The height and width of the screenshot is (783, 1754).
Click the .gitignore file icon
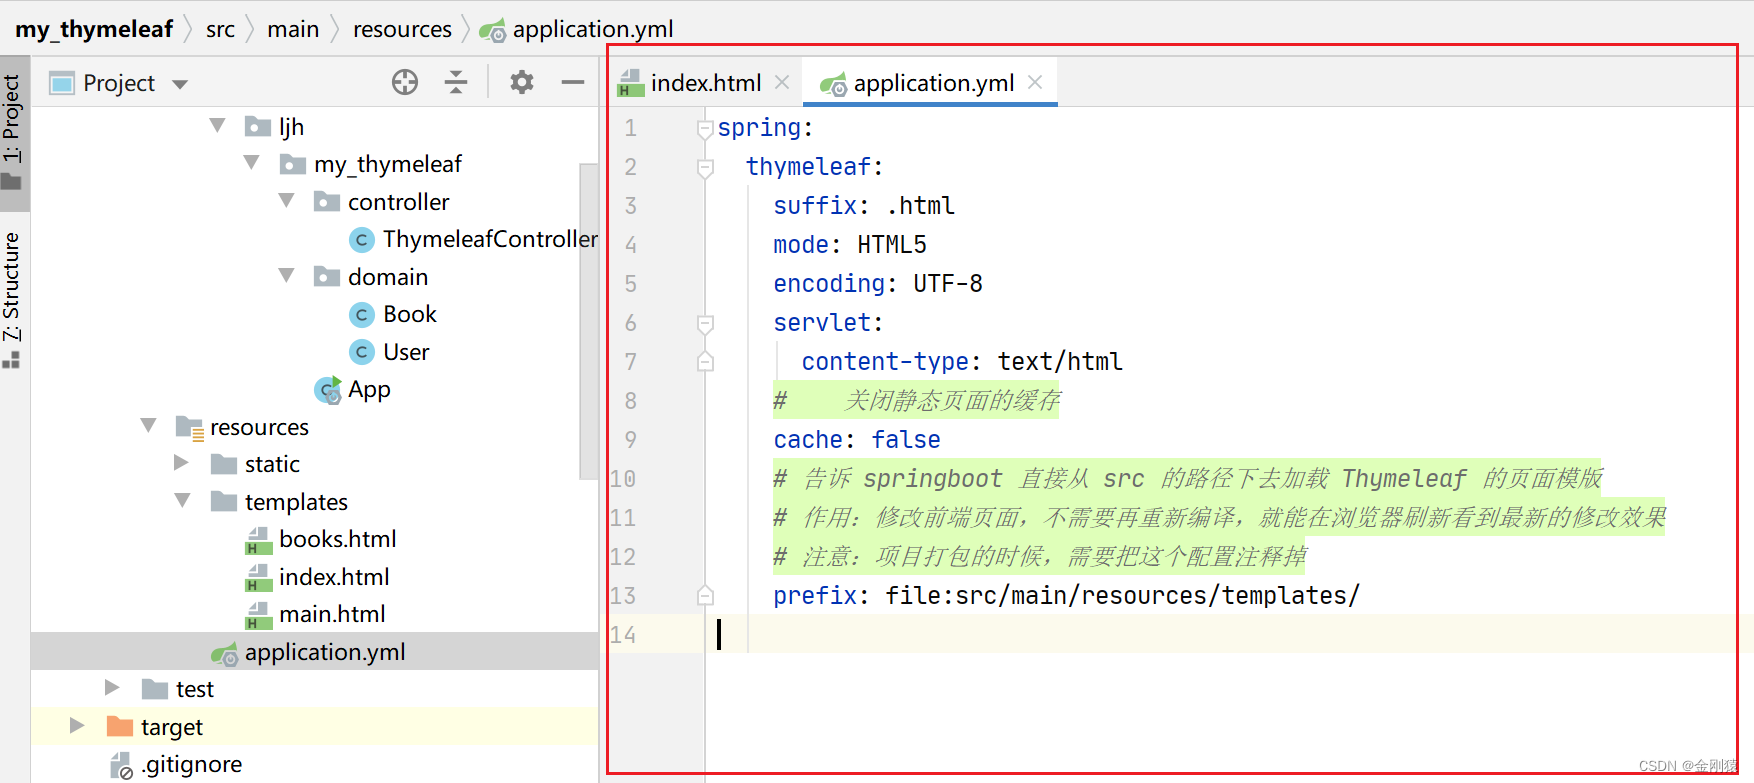[x=121, y=765]
